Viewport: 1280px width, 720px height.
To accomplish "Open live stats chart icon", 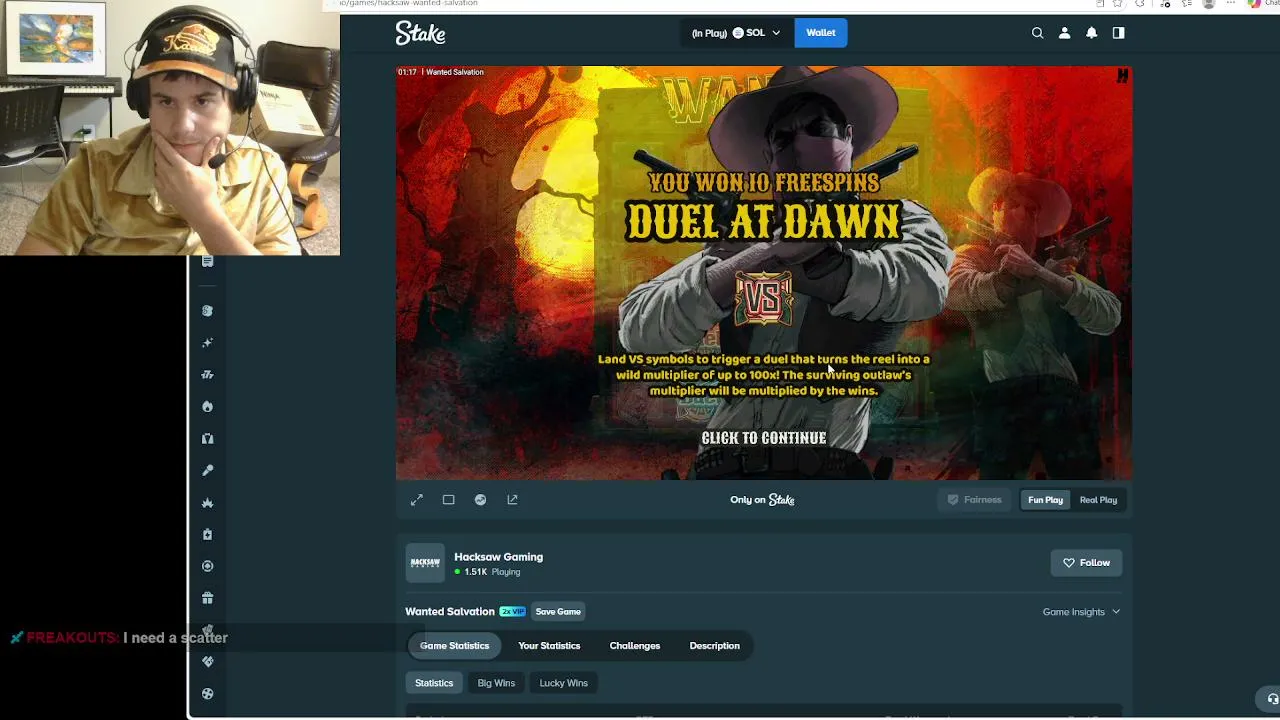I will tap(481, 500).
